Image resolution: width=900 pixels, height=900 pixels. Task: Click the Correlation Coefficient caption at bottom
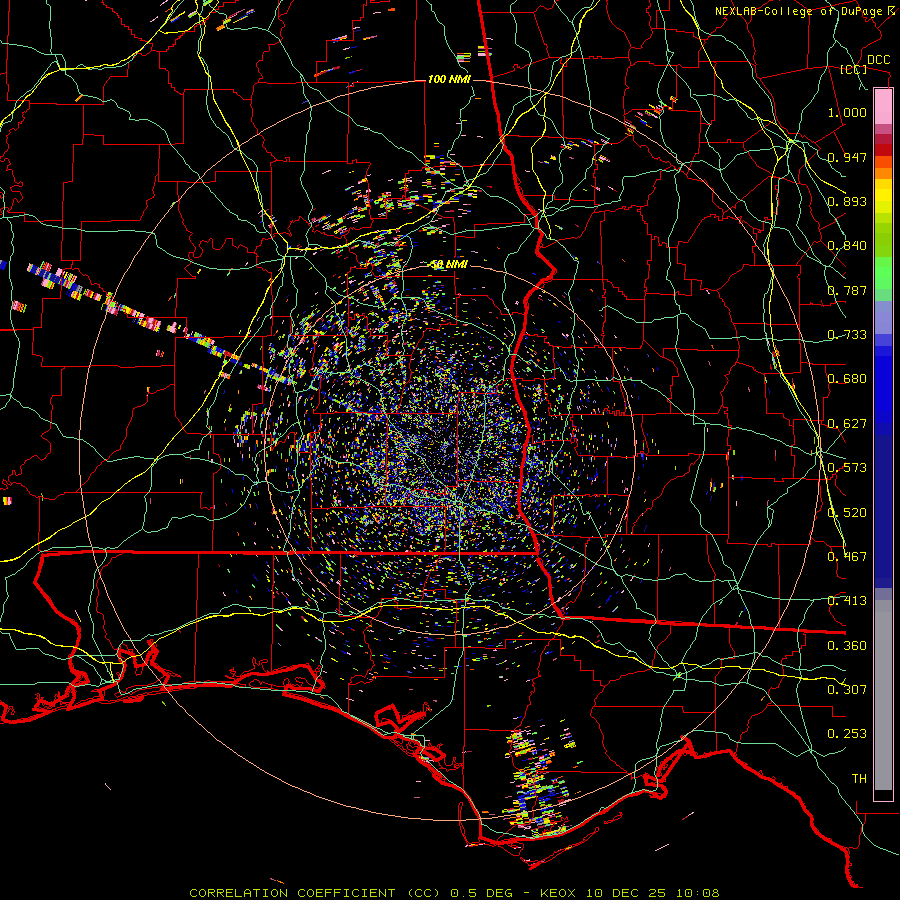454,893
